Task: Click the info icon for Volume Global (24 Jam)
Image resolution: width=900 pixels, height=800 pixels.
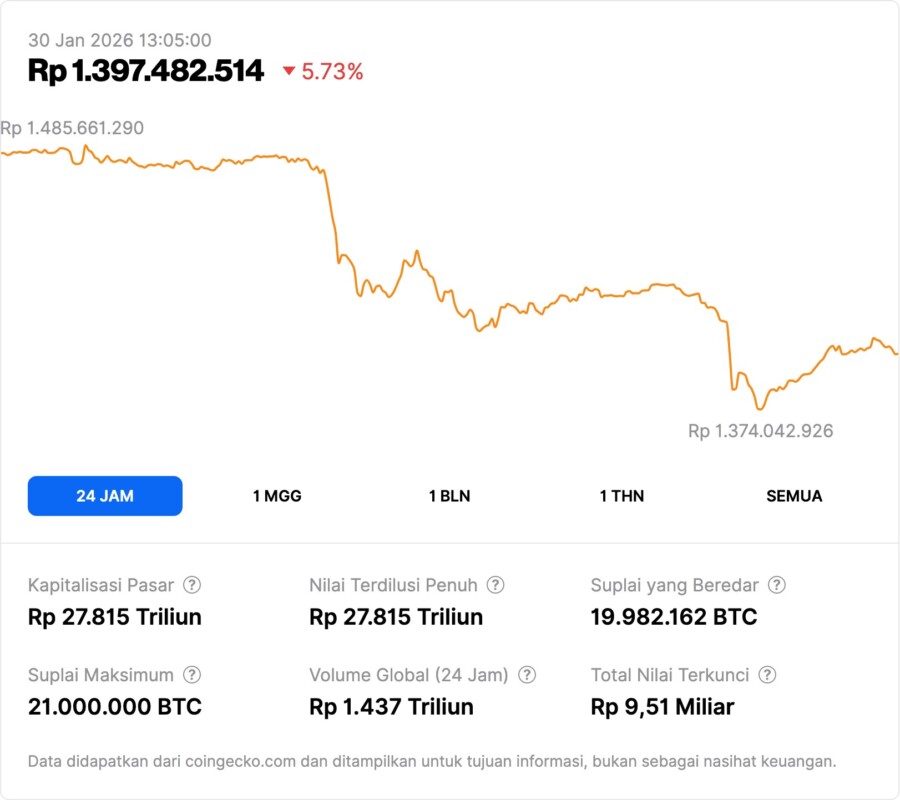Action: (527, 675)
